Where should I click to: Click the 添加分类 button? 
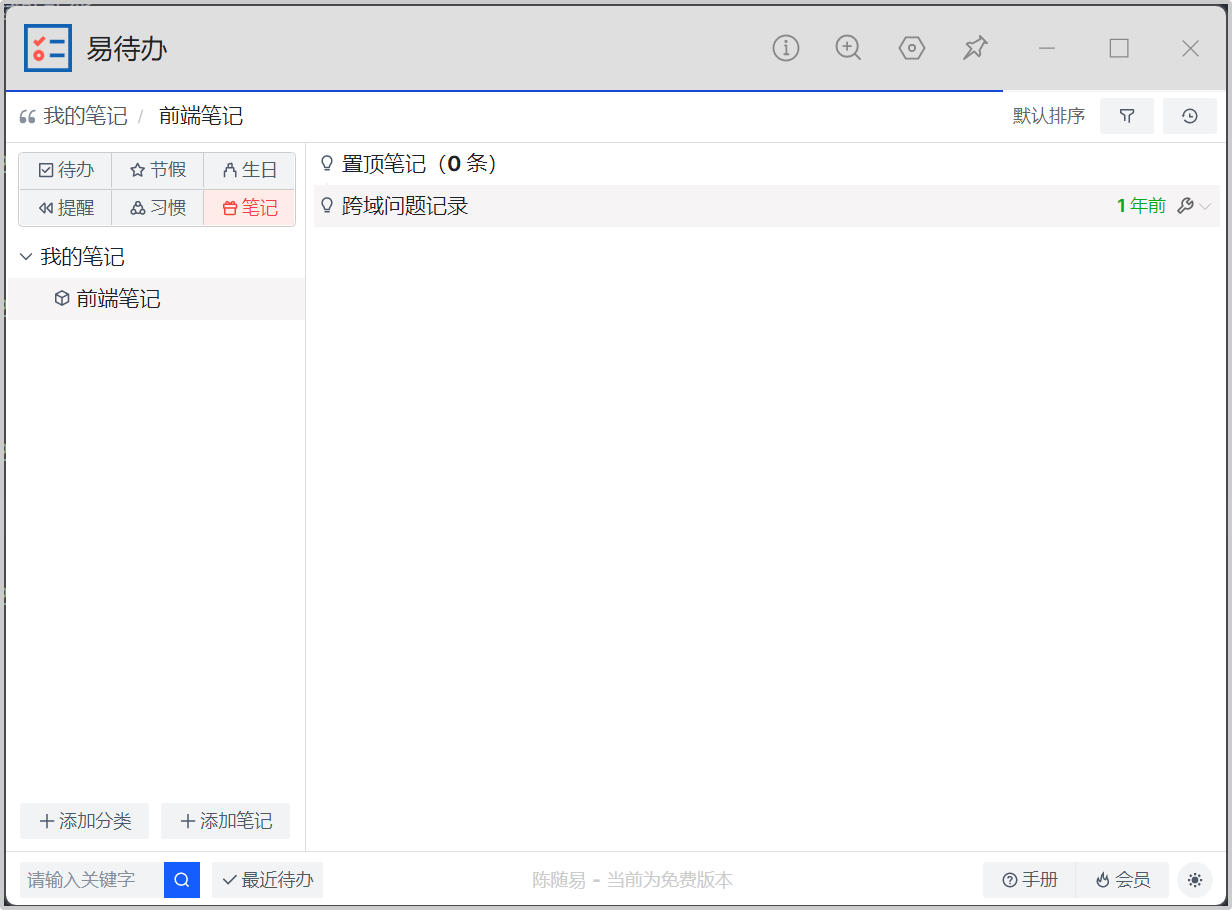(x=84, y=821)
